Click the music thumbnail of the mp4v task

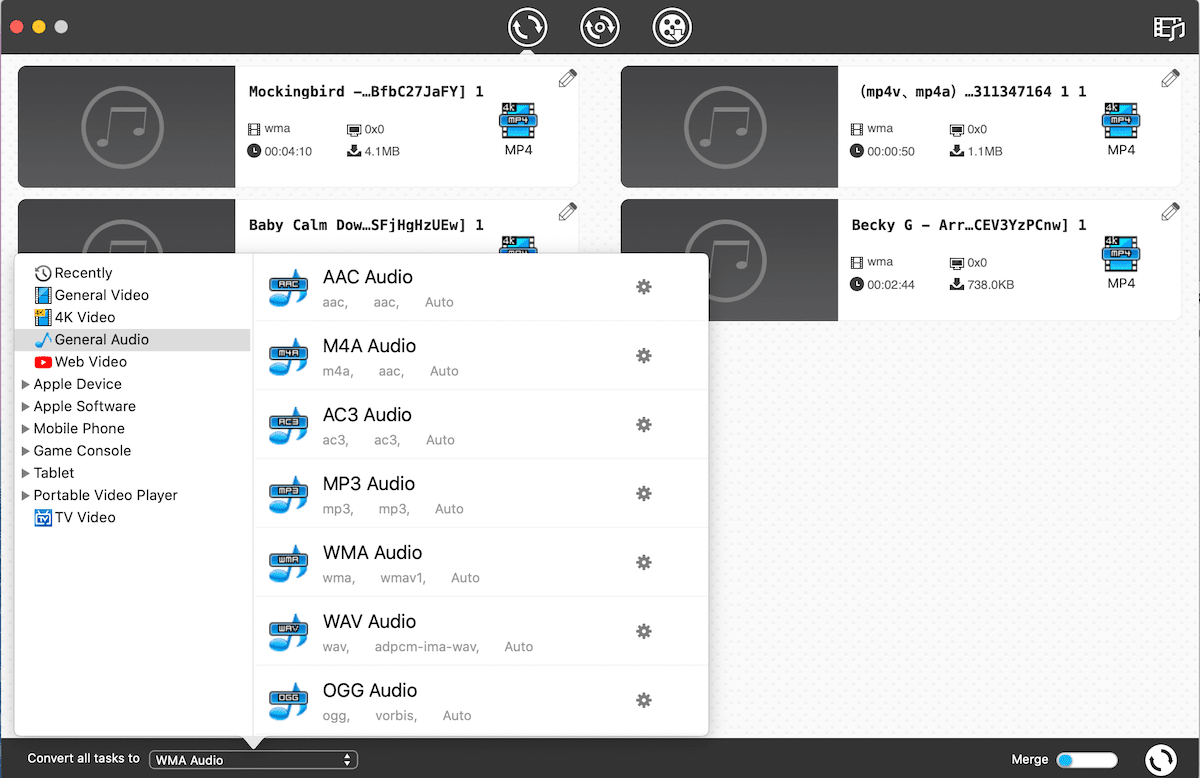click(729, 127)
